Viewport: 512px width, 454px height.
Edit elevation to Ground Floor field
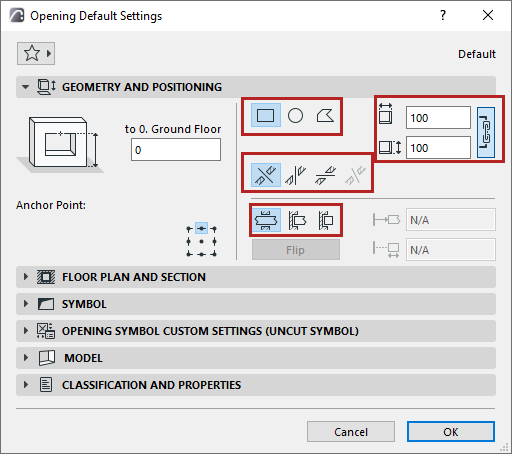pos(176,150)
